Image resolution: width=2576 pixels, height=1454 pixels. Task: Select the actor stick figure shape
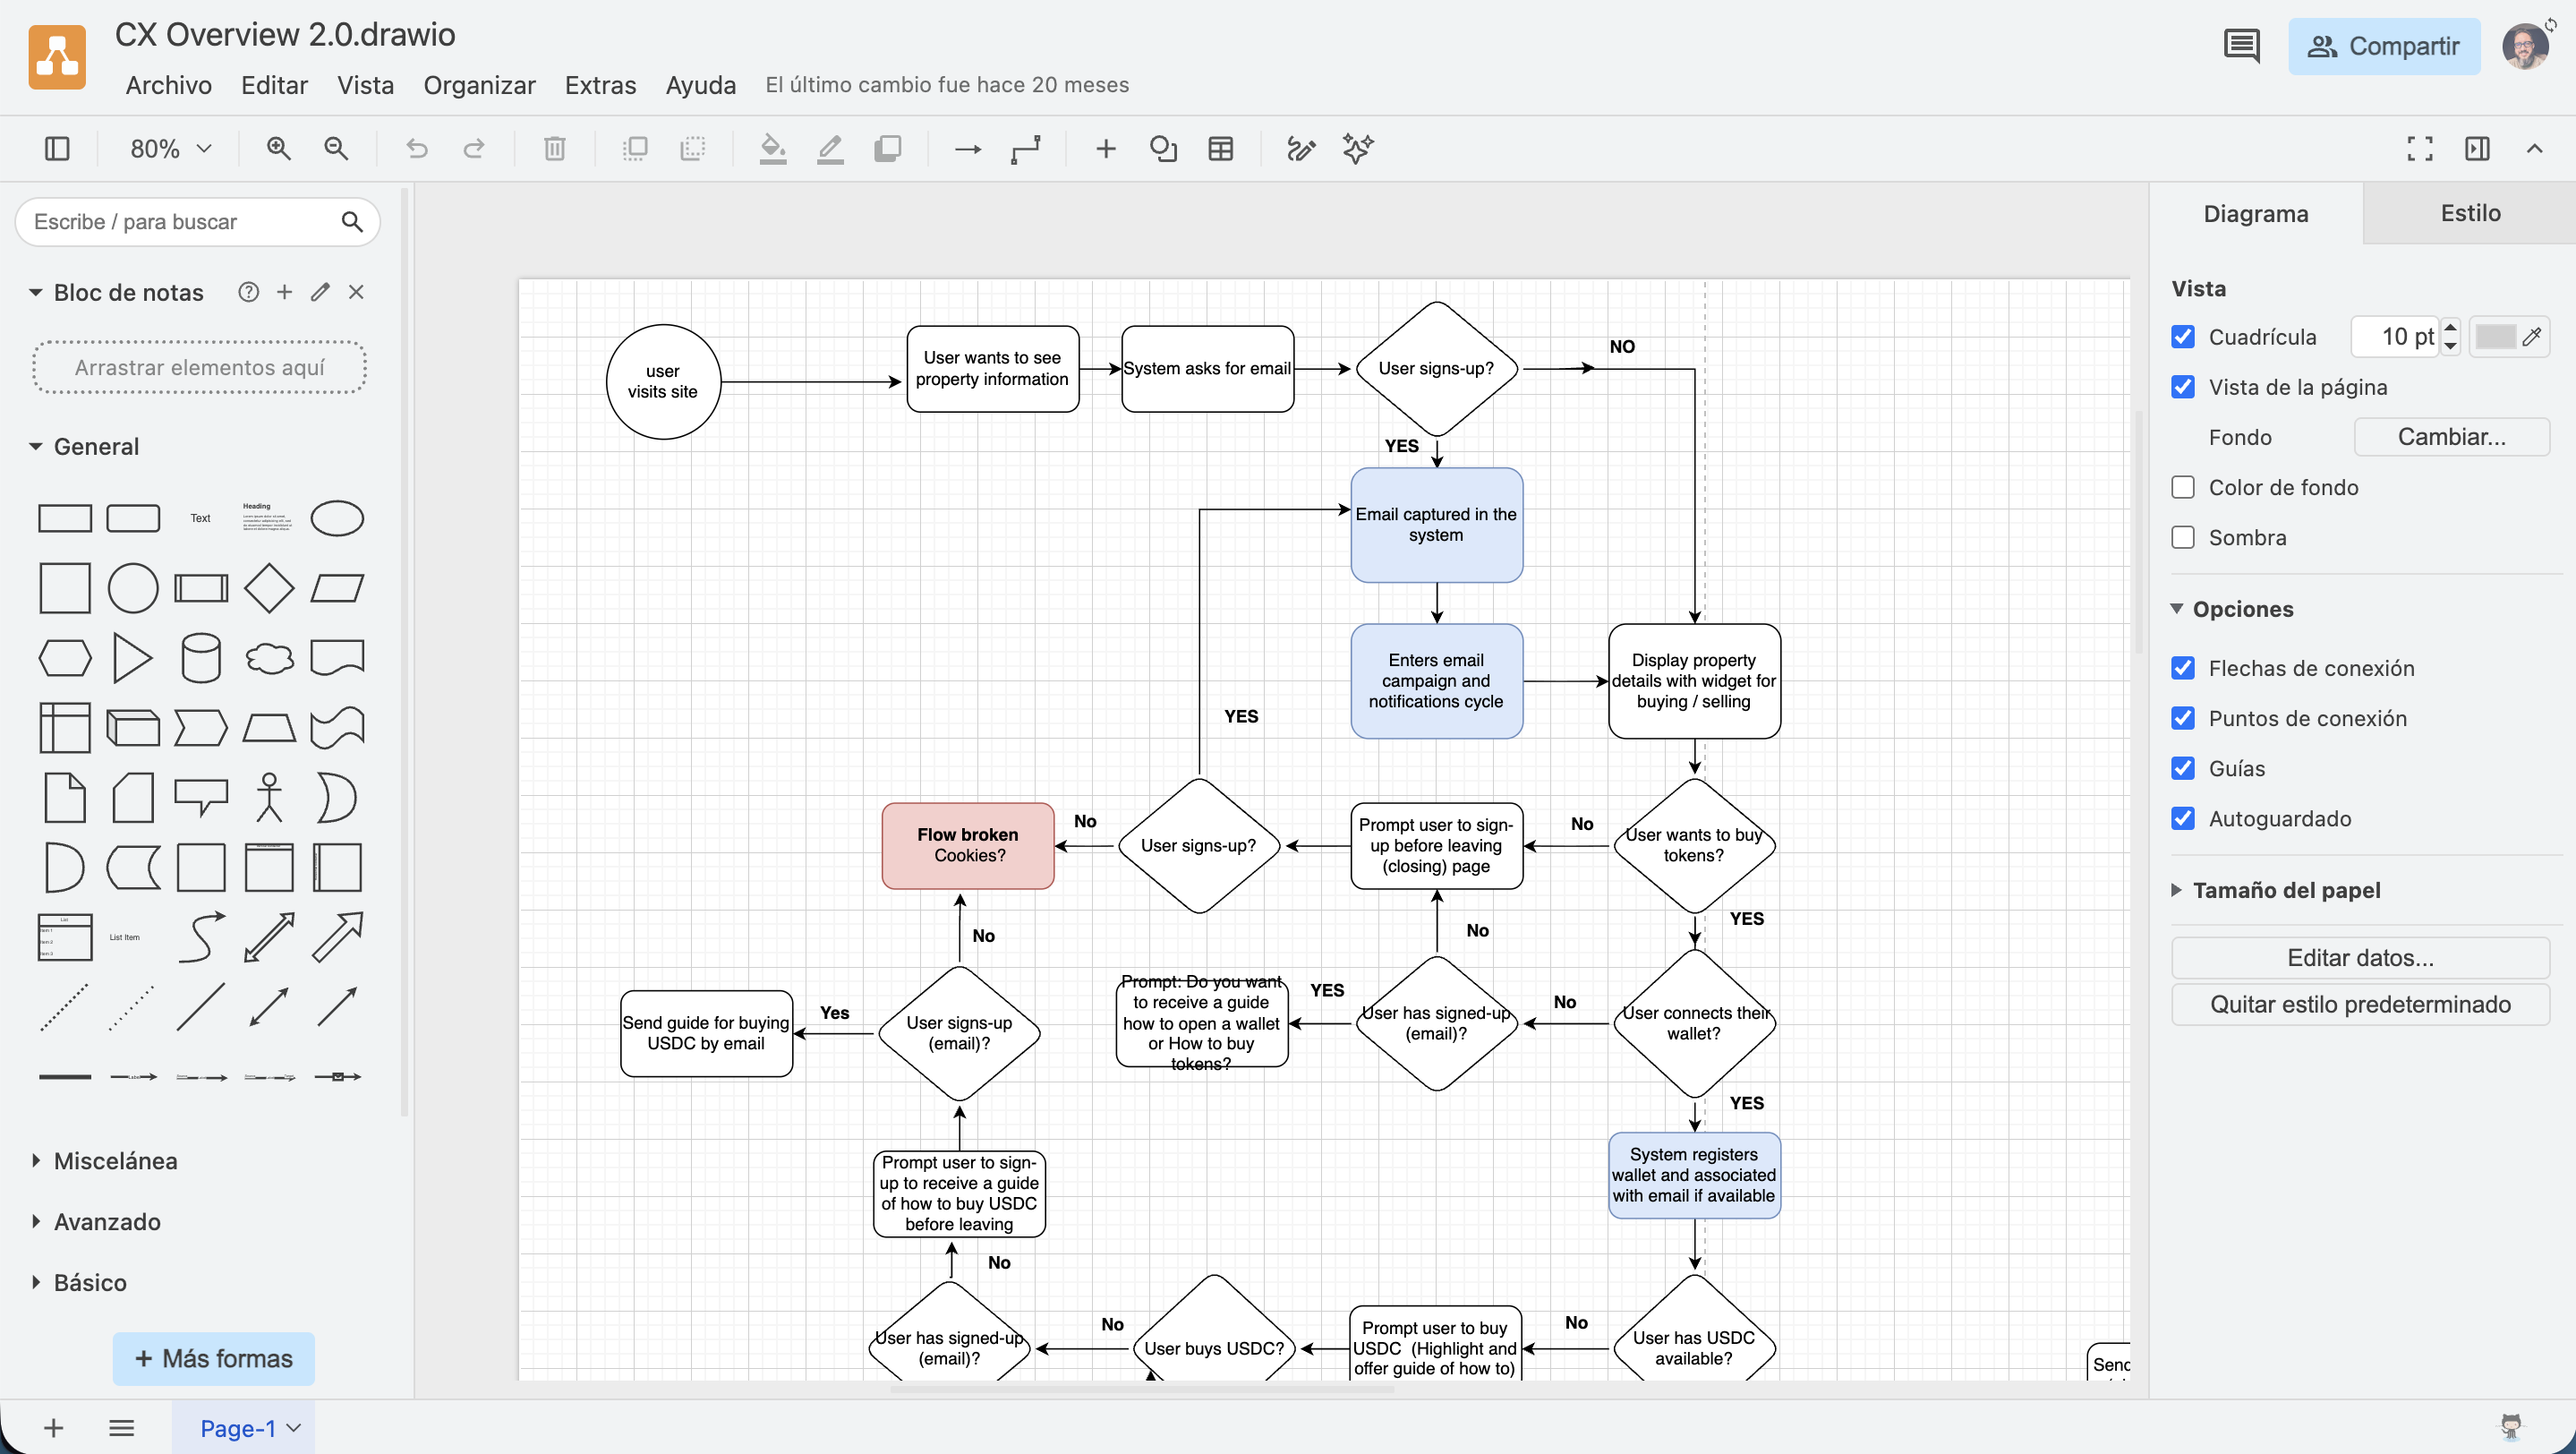[x=269, y=797]
